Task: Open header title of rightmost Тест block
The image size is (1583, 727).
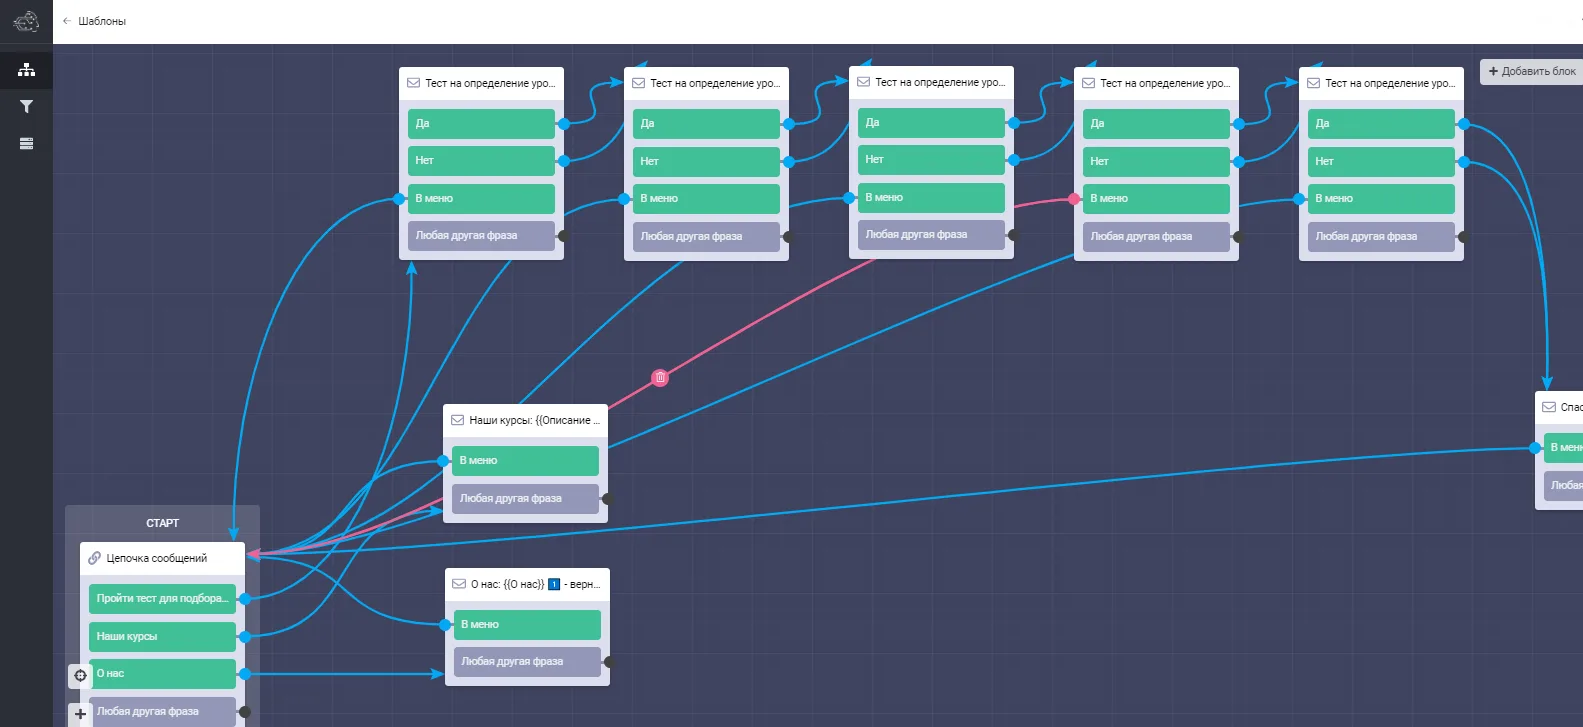Action: tap(1389, 83)
